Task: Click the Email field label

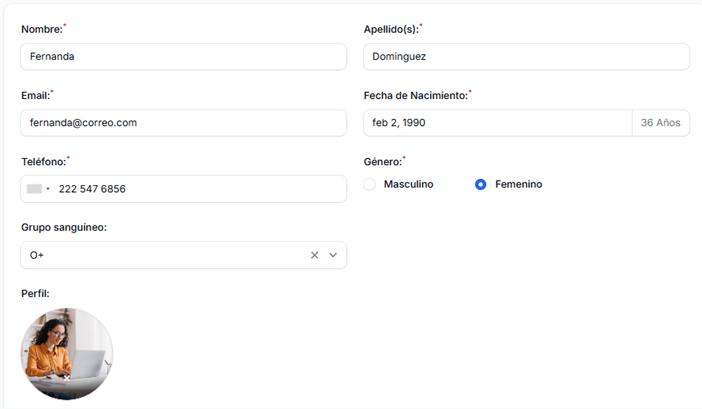Action: tap(35, 95)
